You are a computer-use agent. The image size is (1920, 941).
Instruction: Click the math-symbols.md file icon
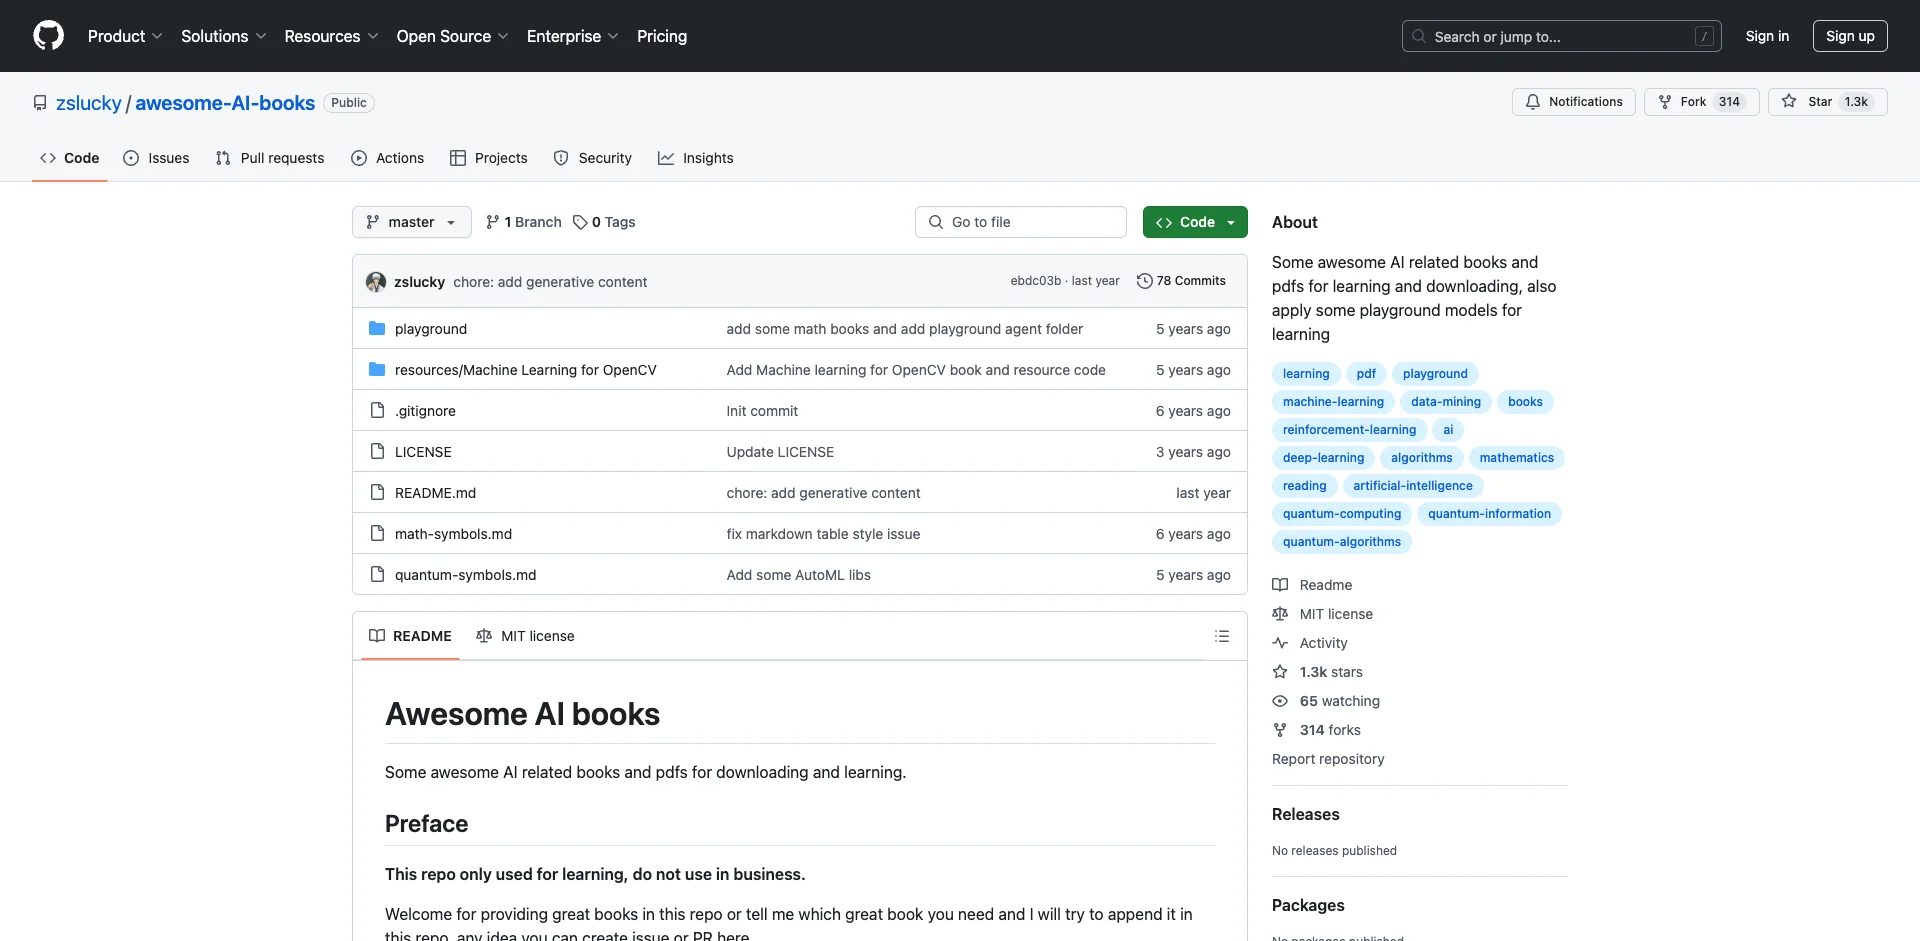[377, 534]
